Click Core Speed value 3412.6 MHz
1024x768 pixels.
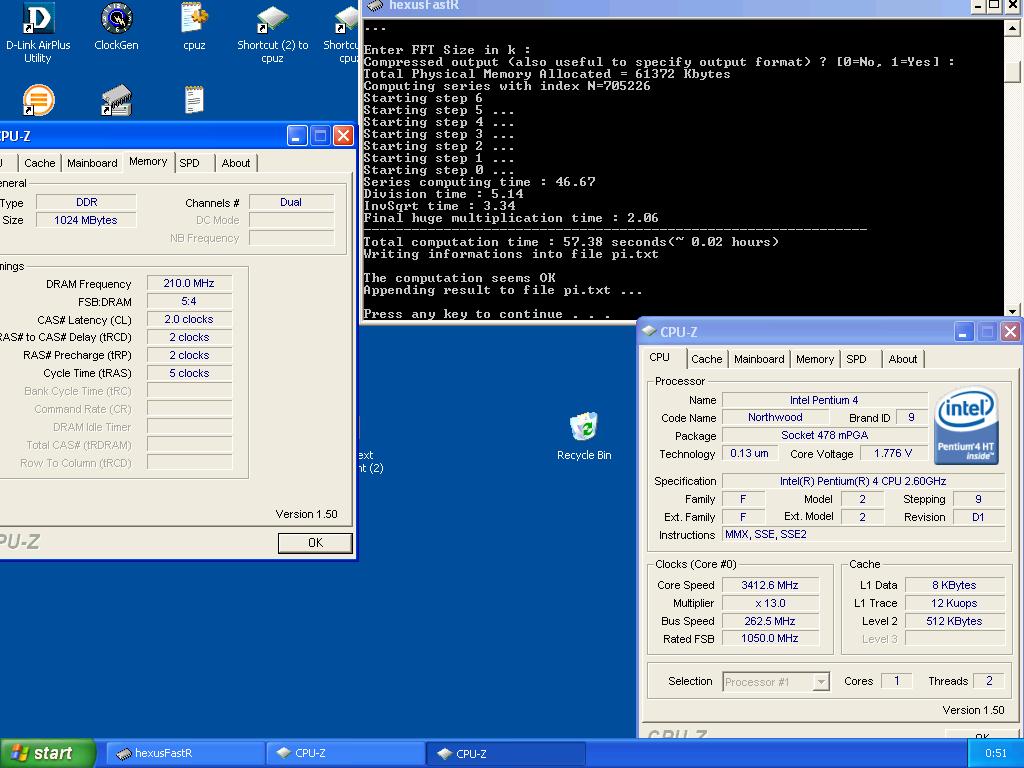pyautogui.click(x=770, y=585)
